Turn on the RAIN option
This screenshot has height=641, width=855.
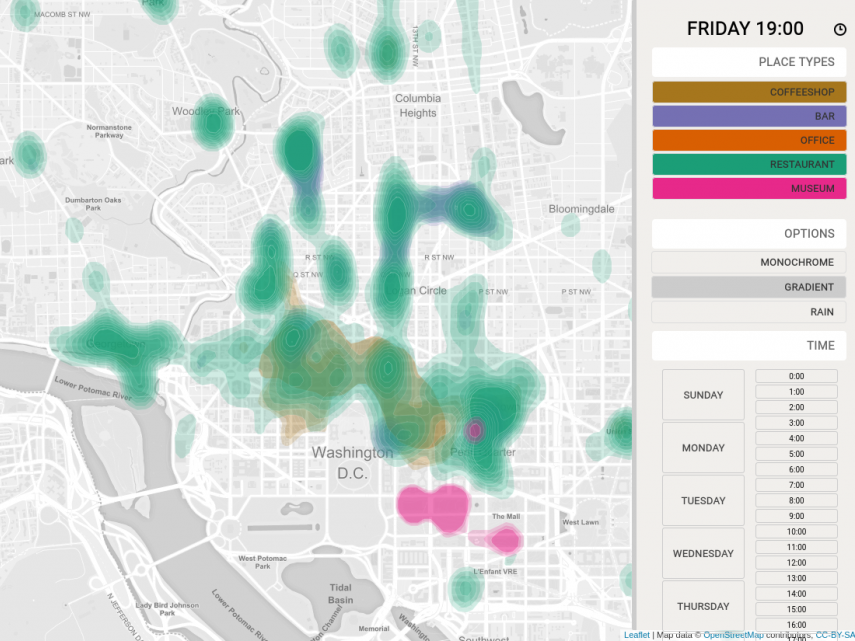(749, 312)
